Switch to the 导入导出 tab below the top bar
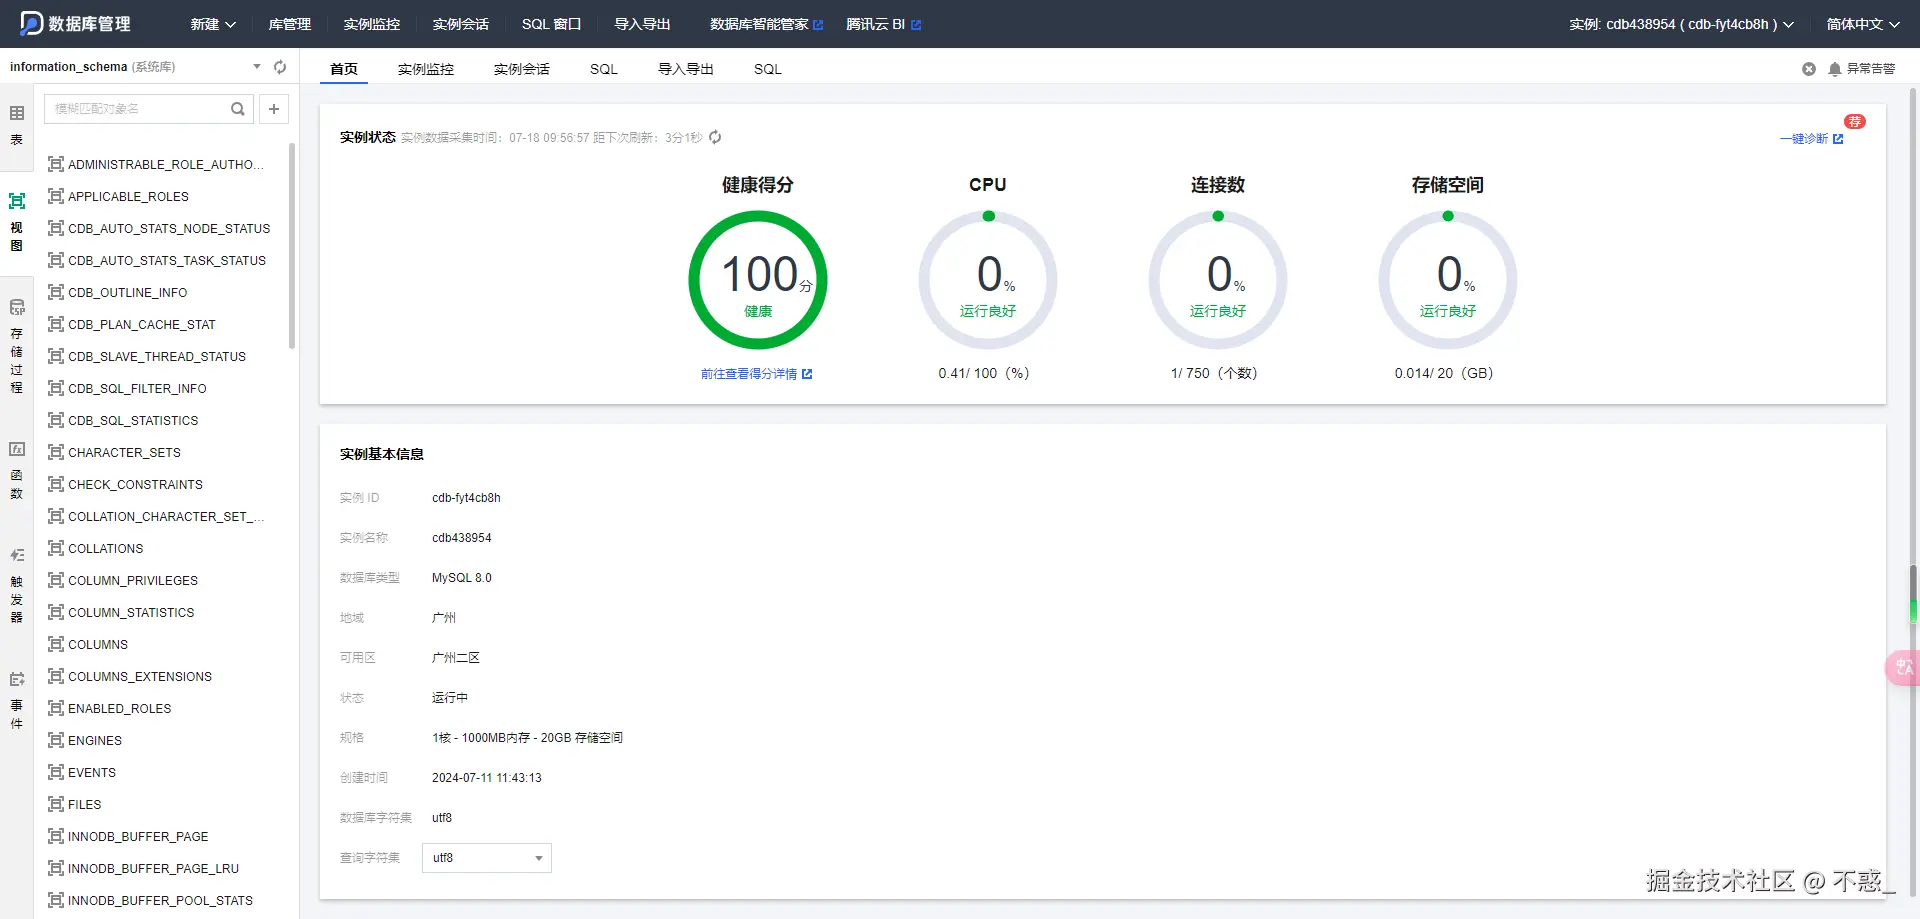The width and height of the screenshot is (1920, 919). pyautogui.click(x=686, y=69)
